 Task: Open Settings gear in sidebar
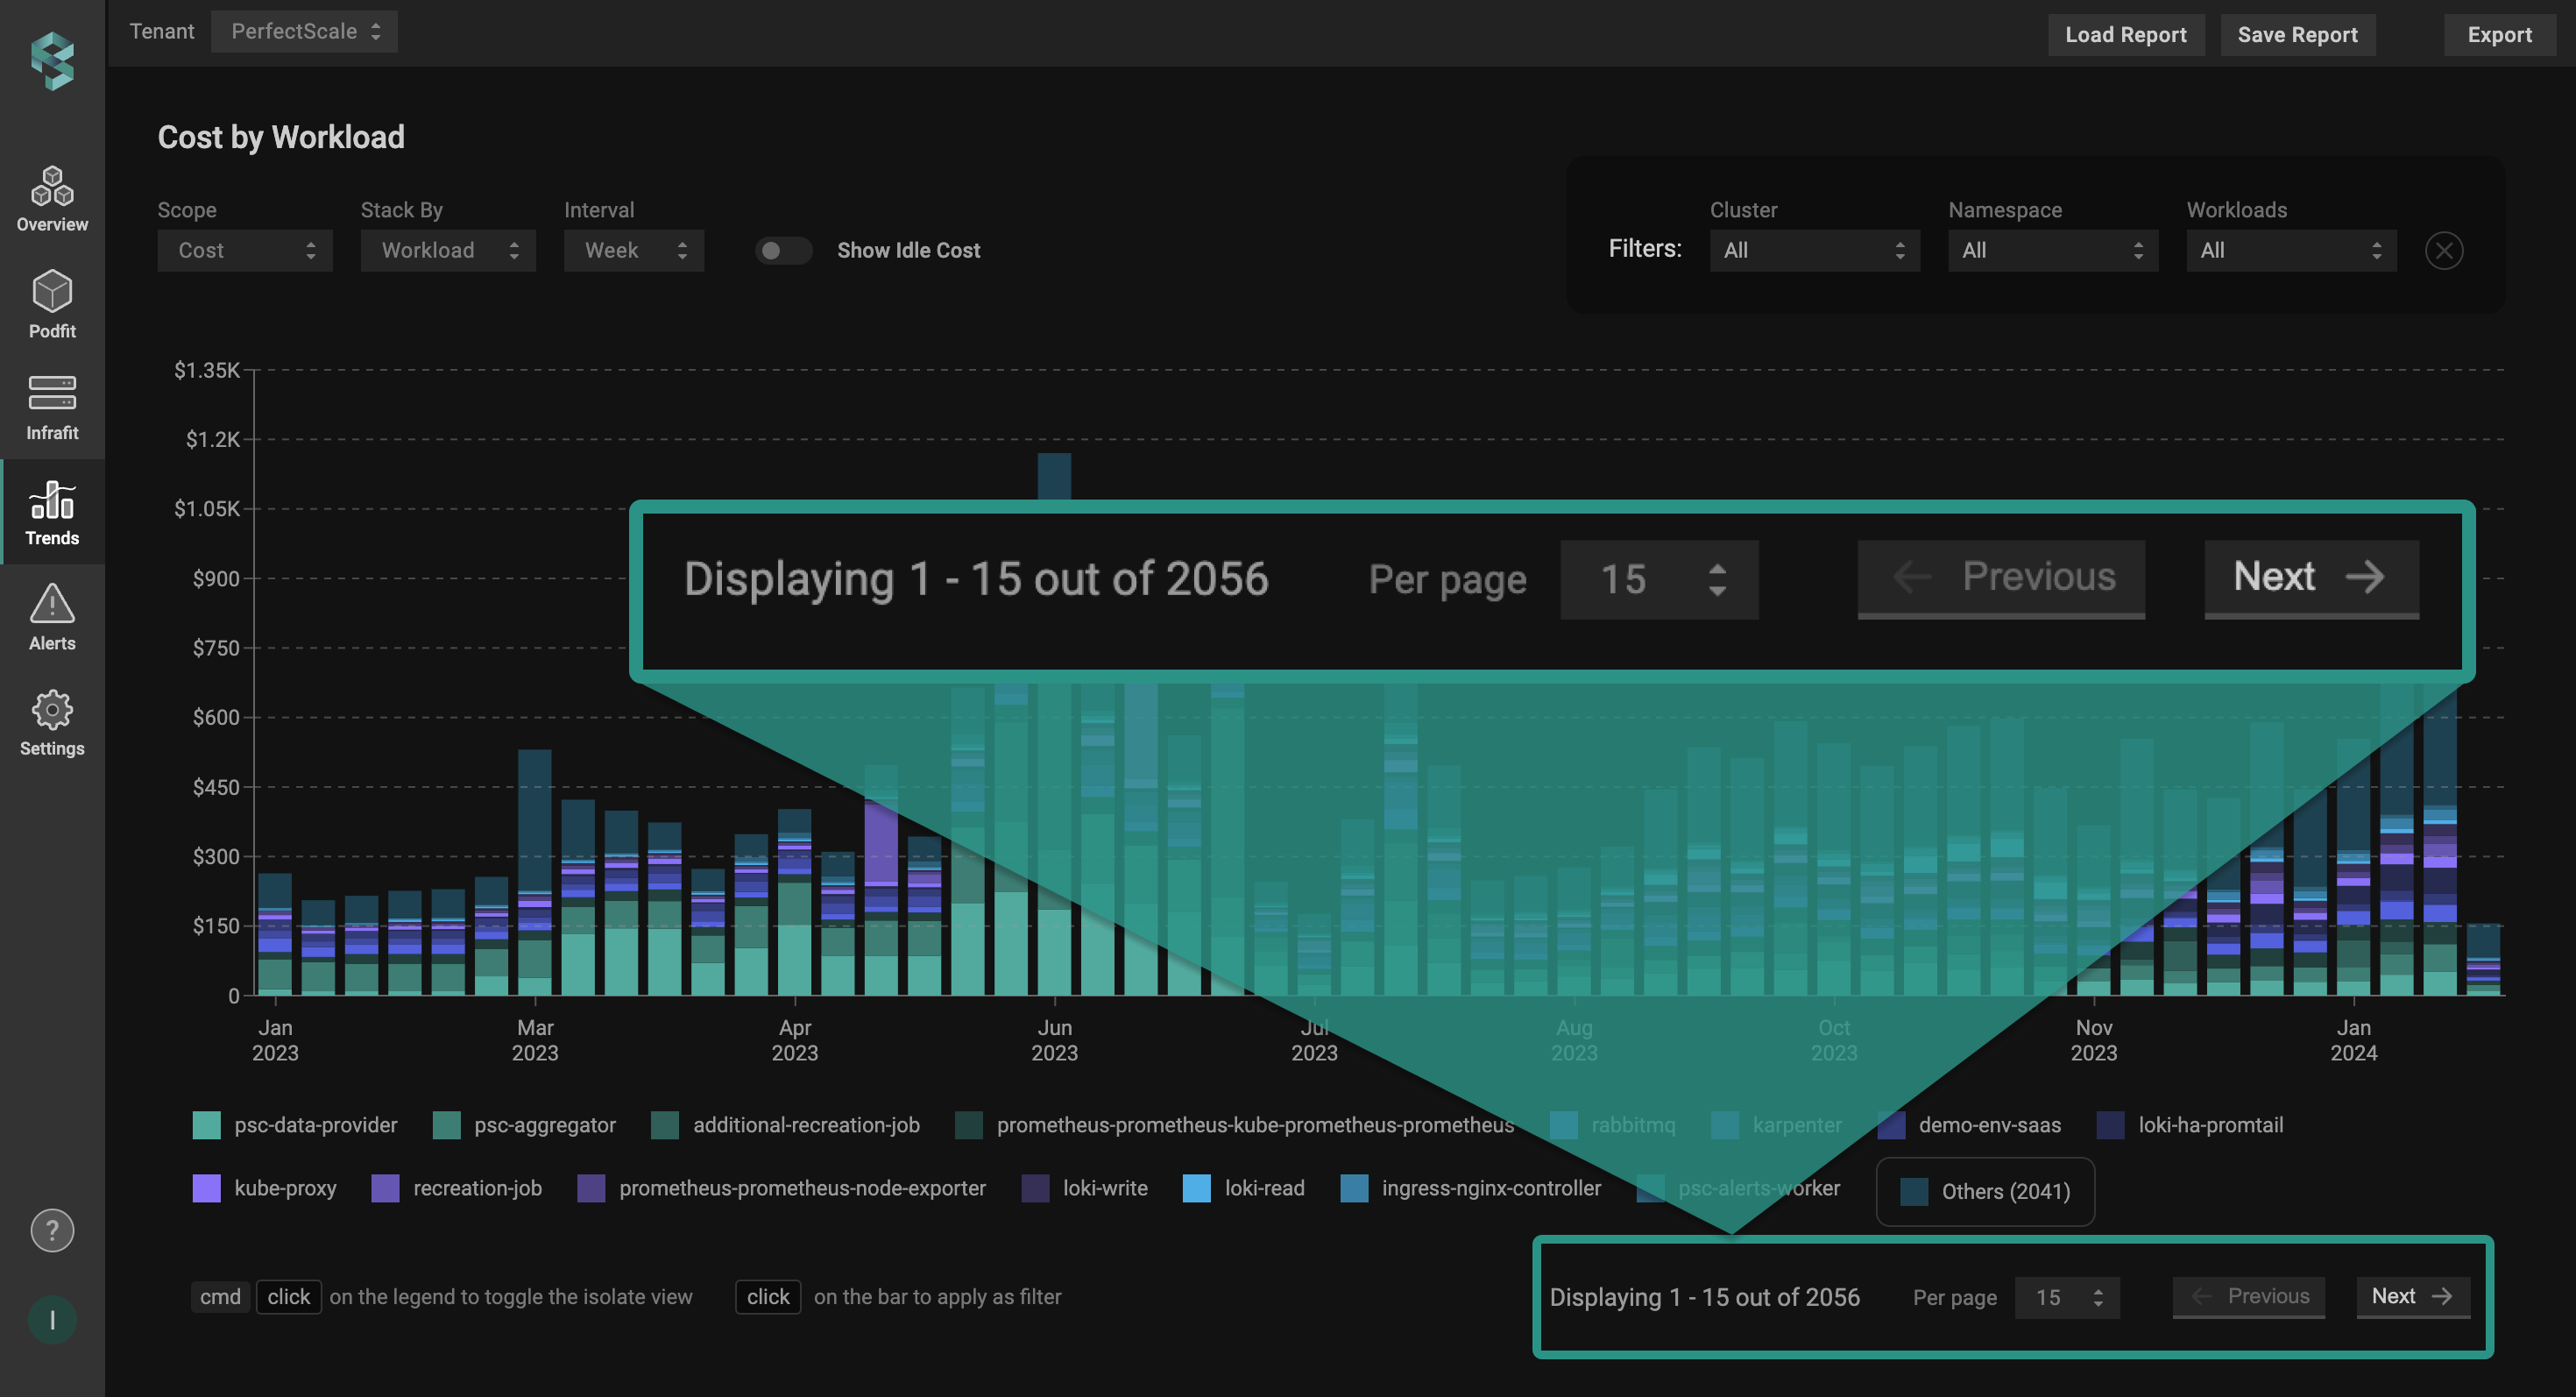click(x=52, y=723)
